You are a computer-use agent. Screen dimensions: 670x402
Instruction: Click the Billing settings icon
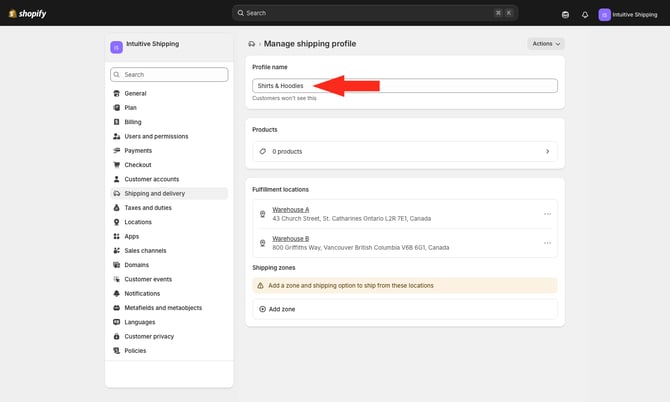click(116, 122)
